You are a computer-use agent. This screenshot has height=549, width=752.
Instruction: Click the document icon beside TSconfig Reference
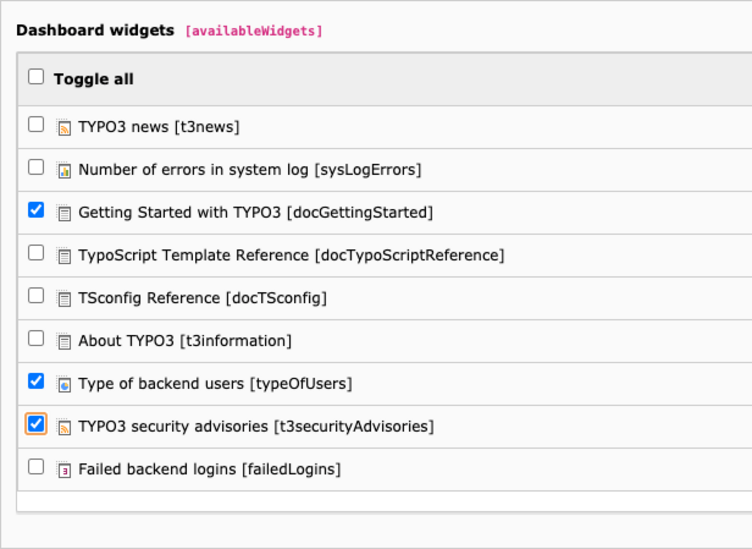[x=64, y=299]
